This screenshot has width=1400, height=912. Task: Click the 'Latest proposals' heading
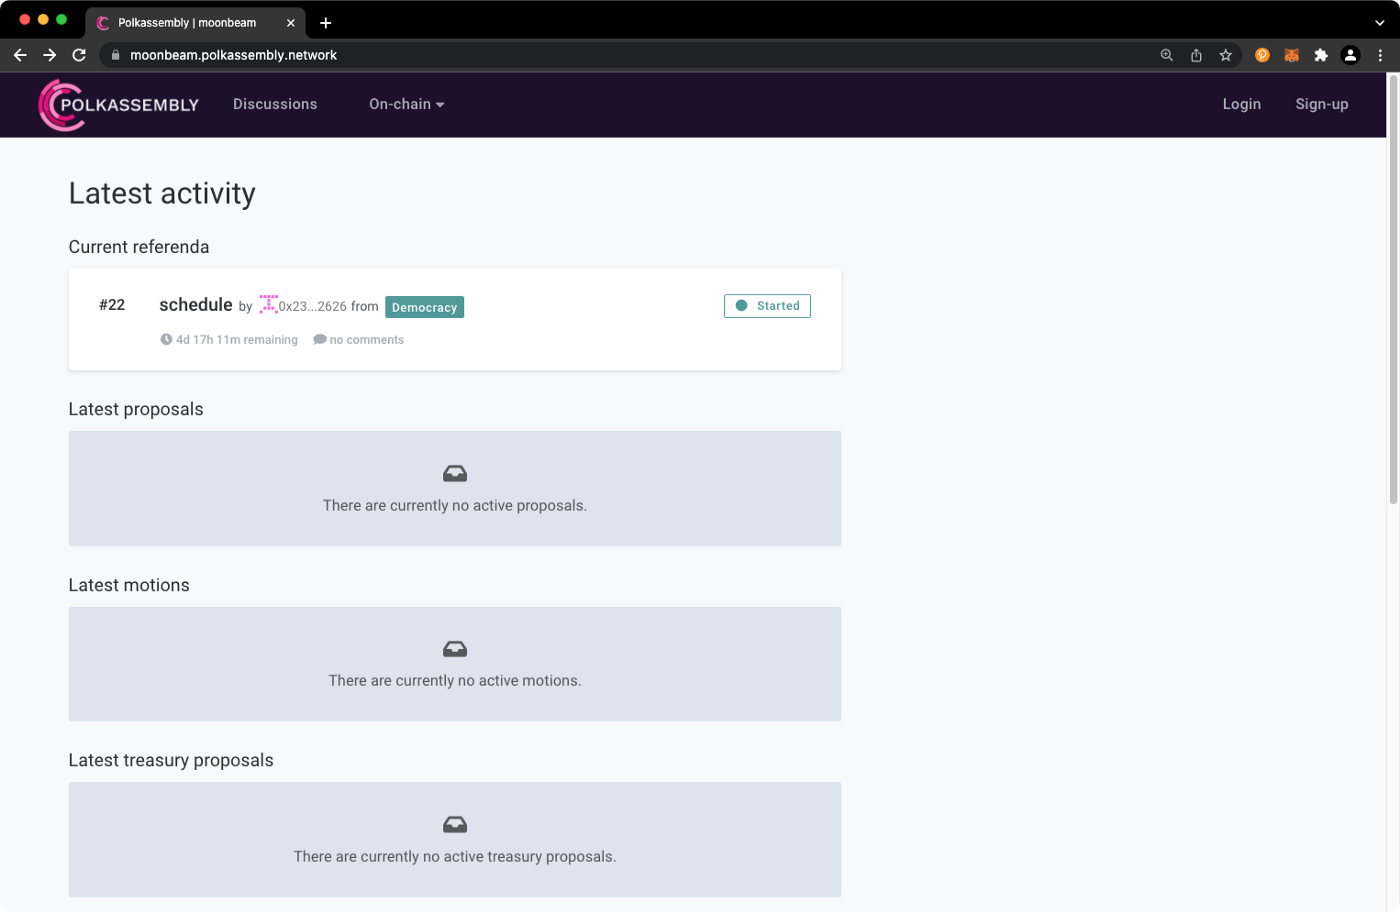coord(136,409)
